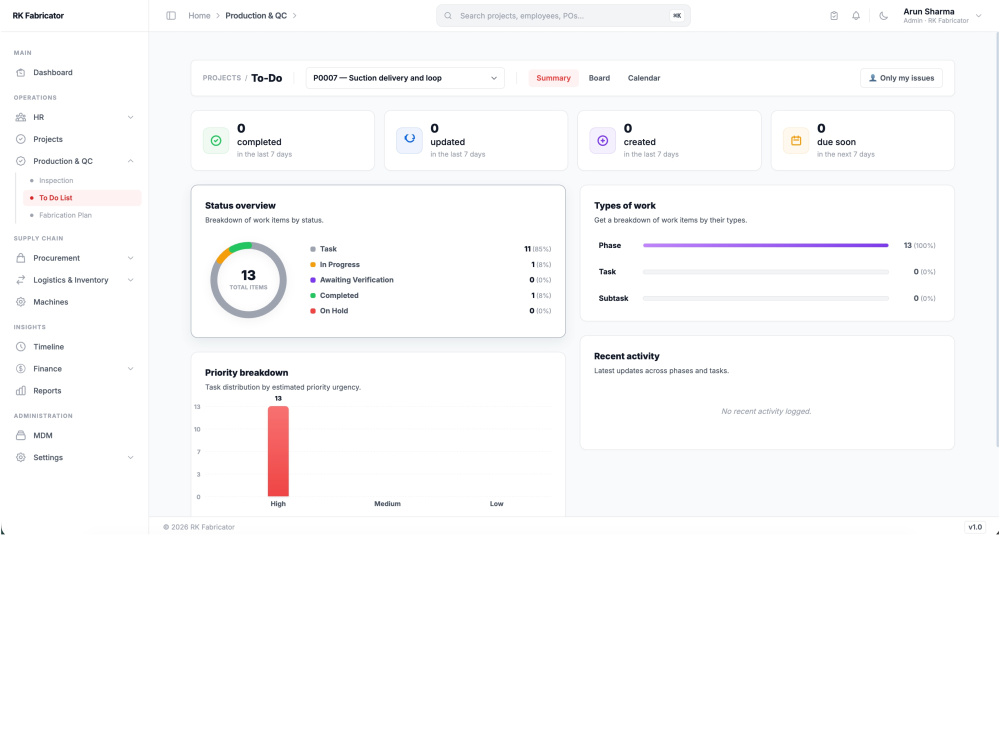Click the status donut chart
The height and width of the screenshot is (750, 1000).
coord(248,280)
